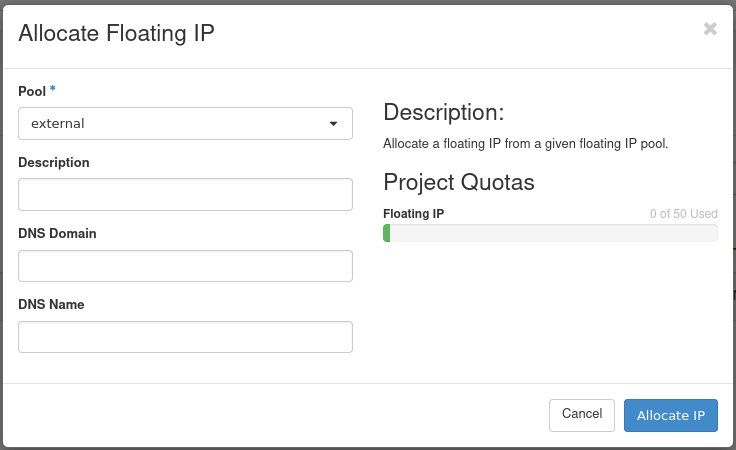Screen dimensions: 736x450
Task: Close the Allocate Floating IP dialog
Action: (710, 29)
